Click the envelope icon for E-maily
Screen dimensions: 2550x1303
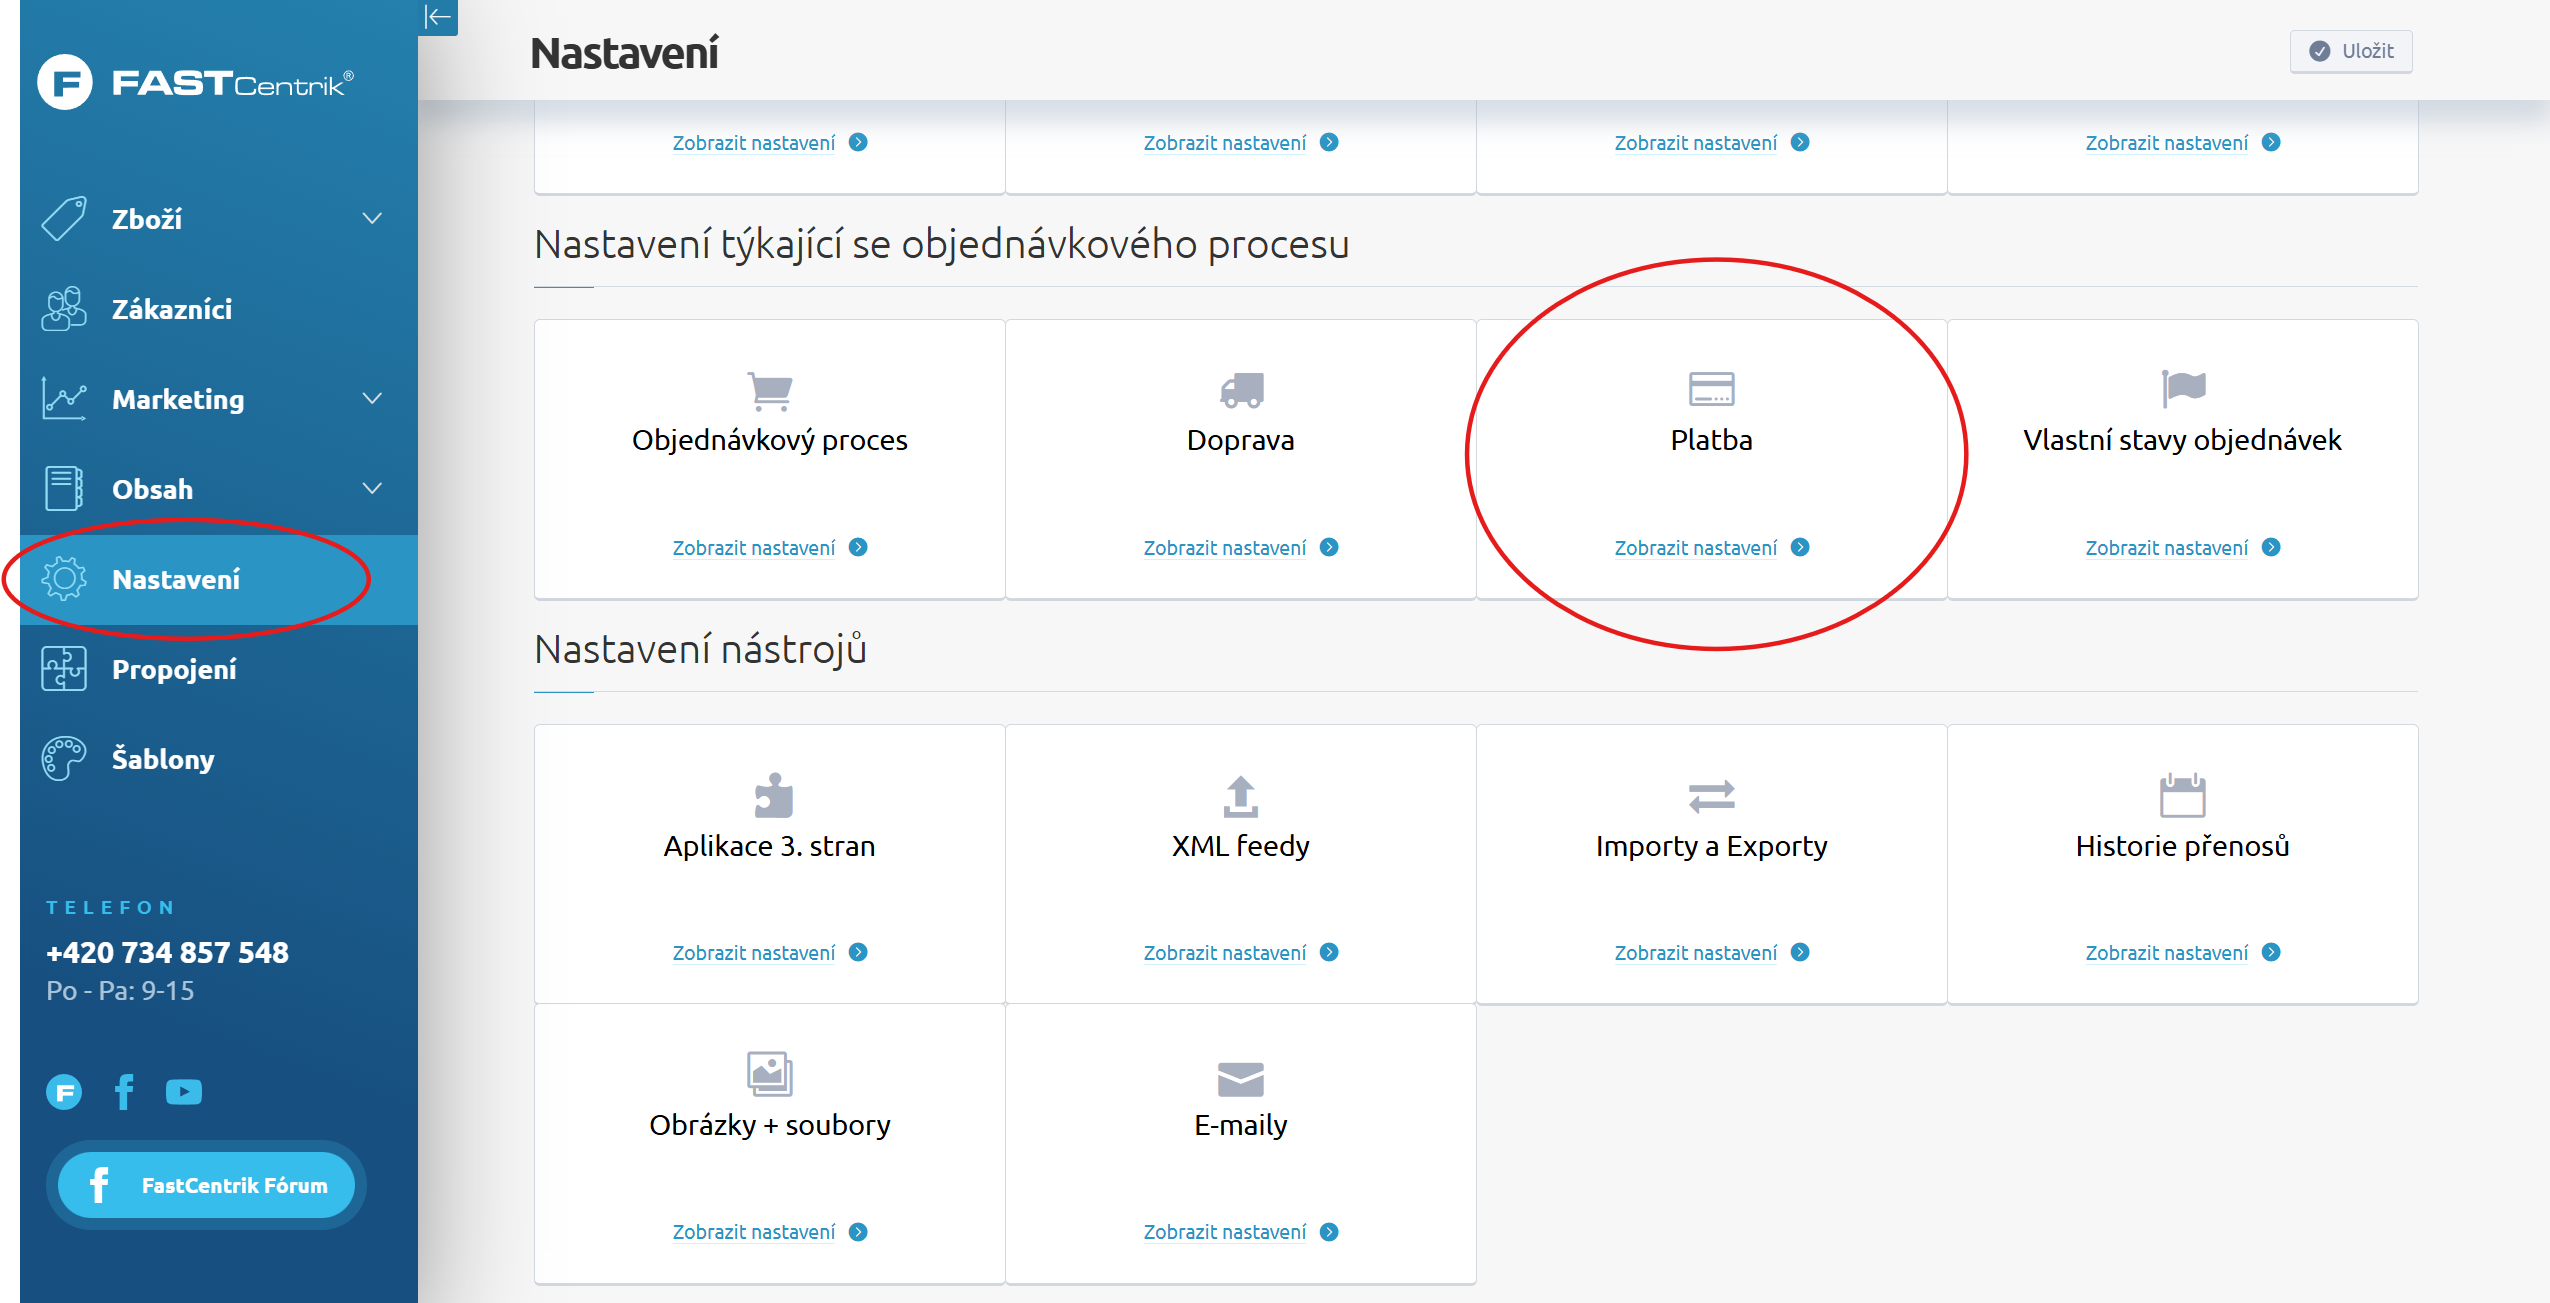click(x=1240, y=1079)
